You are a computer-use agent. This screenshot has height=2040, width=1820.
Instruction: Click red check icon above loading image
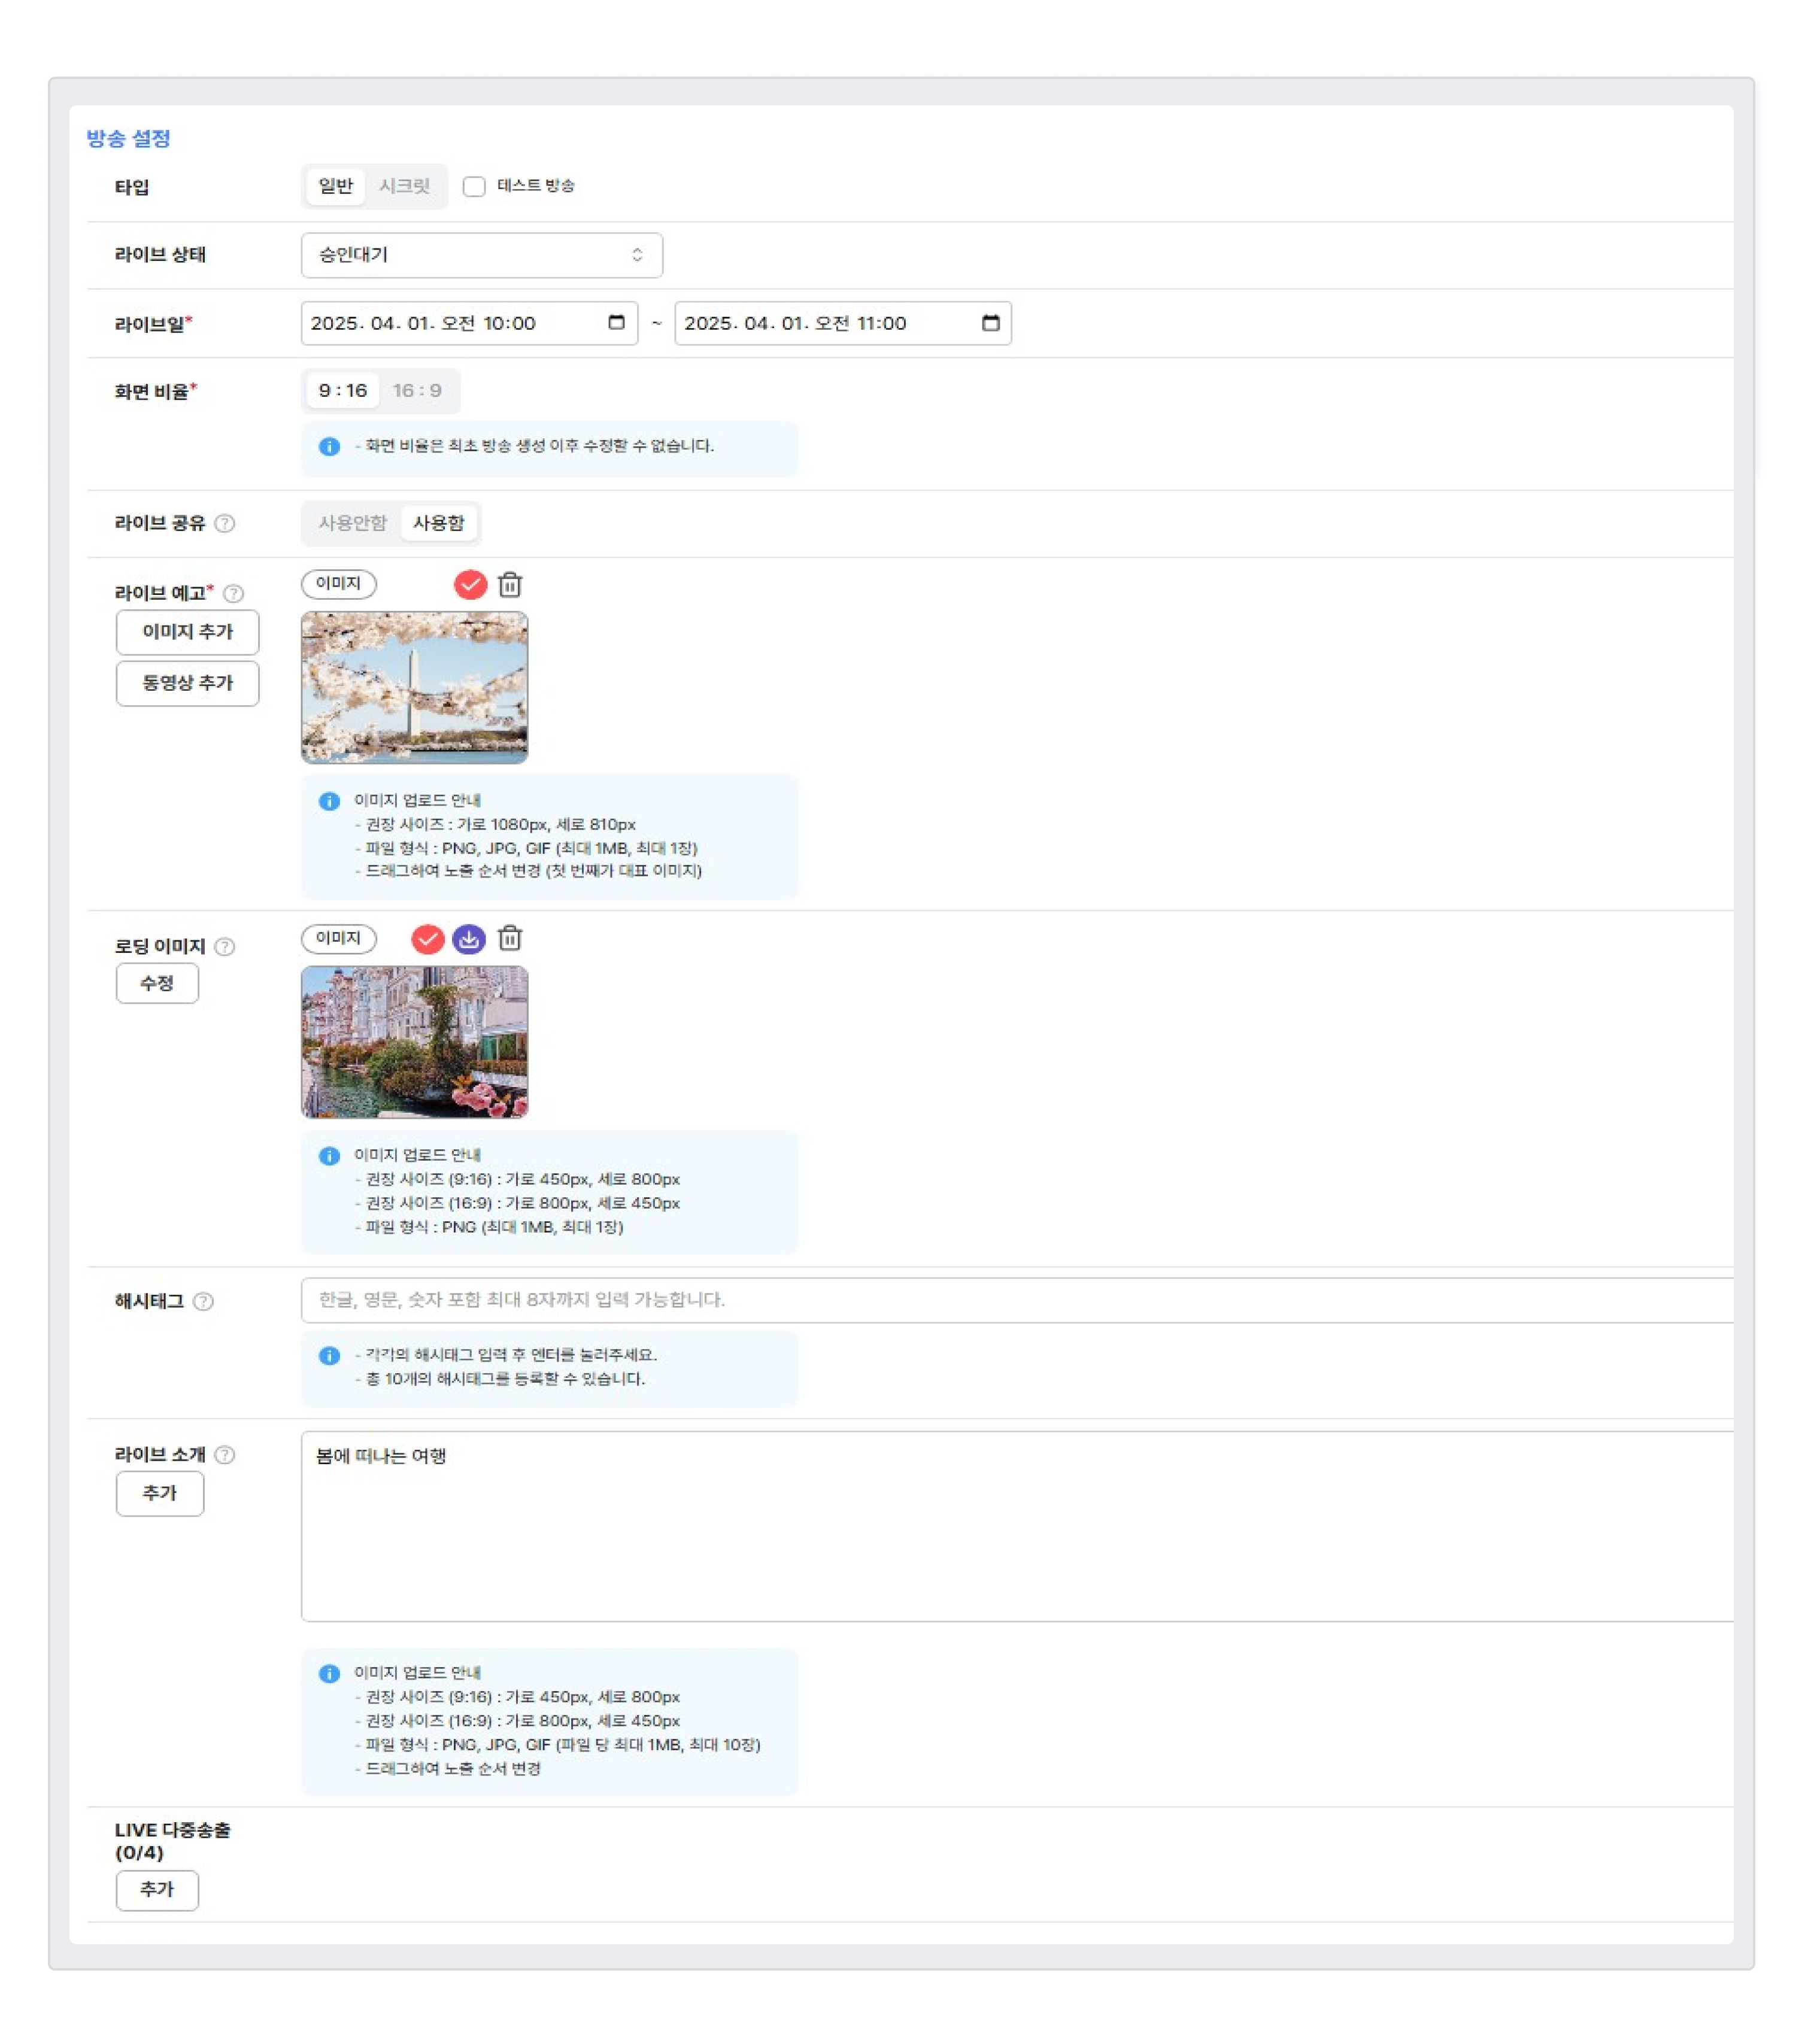coord(428,940)
